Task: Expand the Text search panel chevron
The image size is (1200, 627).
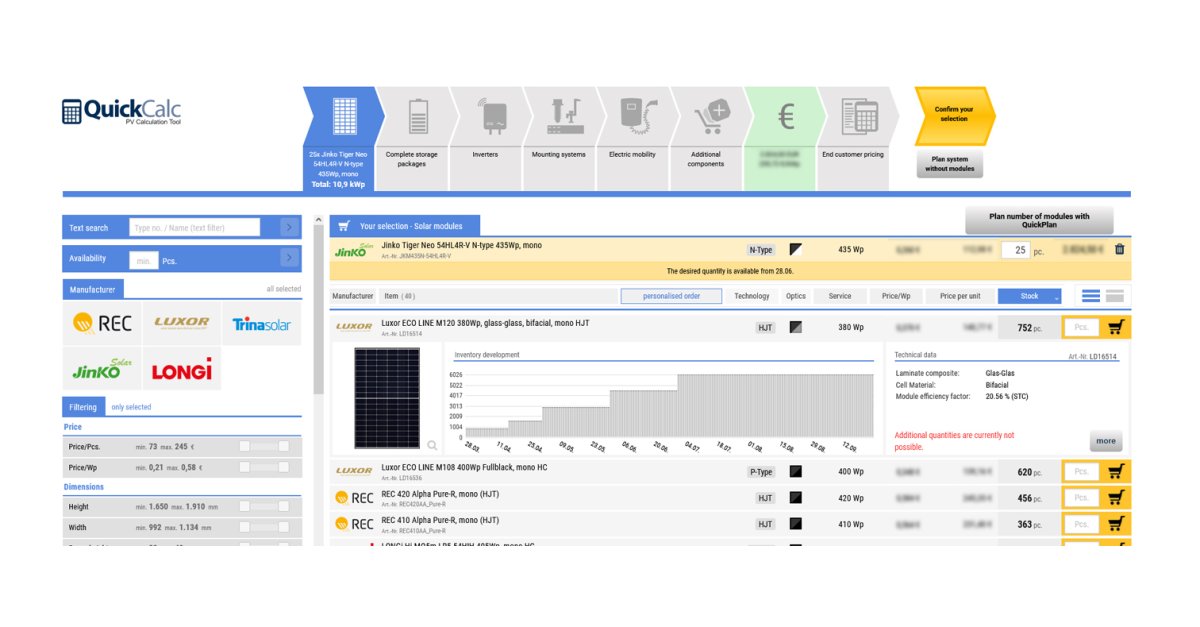Action: coord(291,227)
